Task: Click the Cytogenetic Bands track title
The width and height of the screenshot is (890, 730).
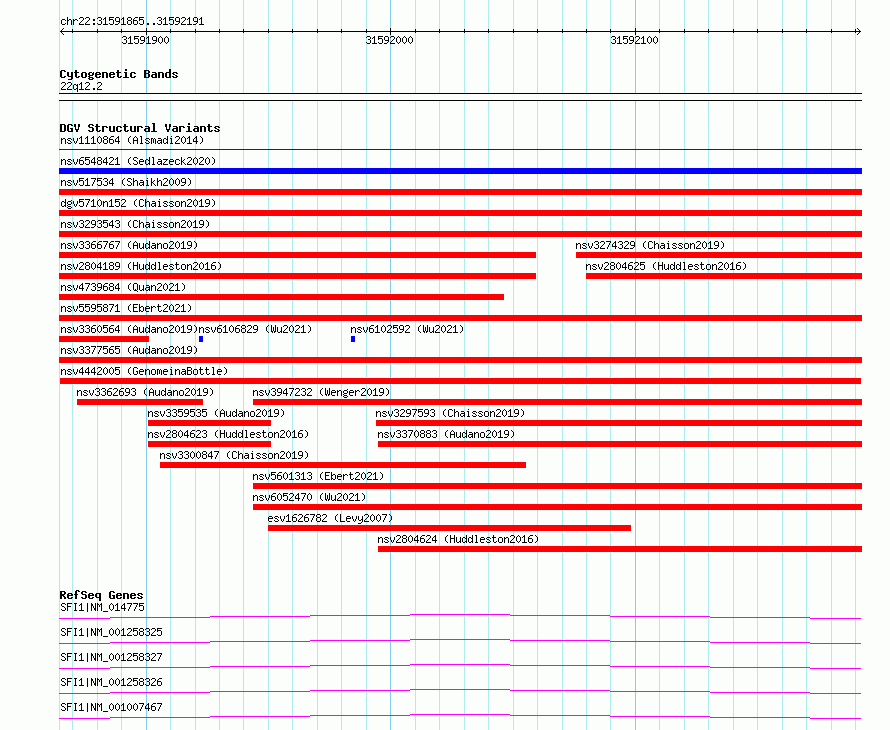Action: 119,74
